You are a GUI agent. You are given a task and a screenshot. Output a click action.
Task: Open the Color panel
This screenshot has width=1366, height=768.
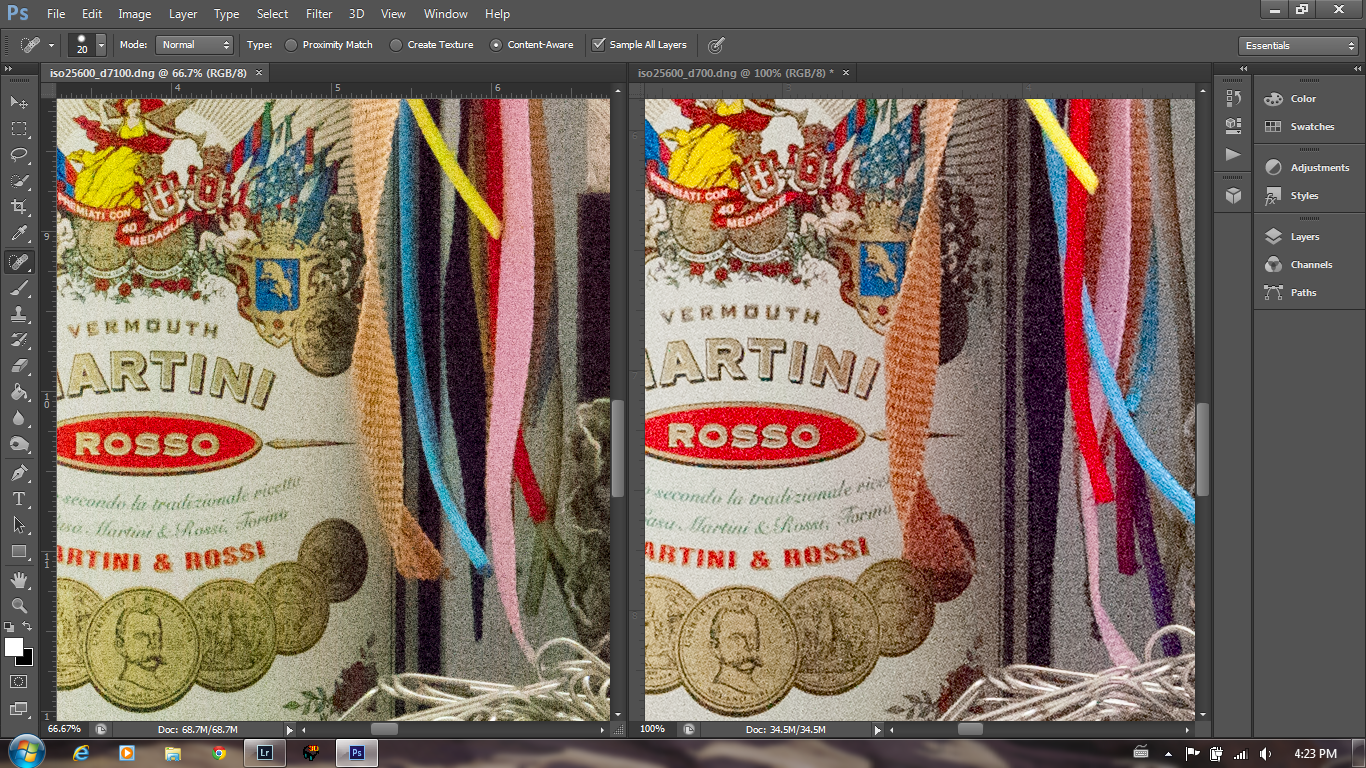pos(1303,99)
